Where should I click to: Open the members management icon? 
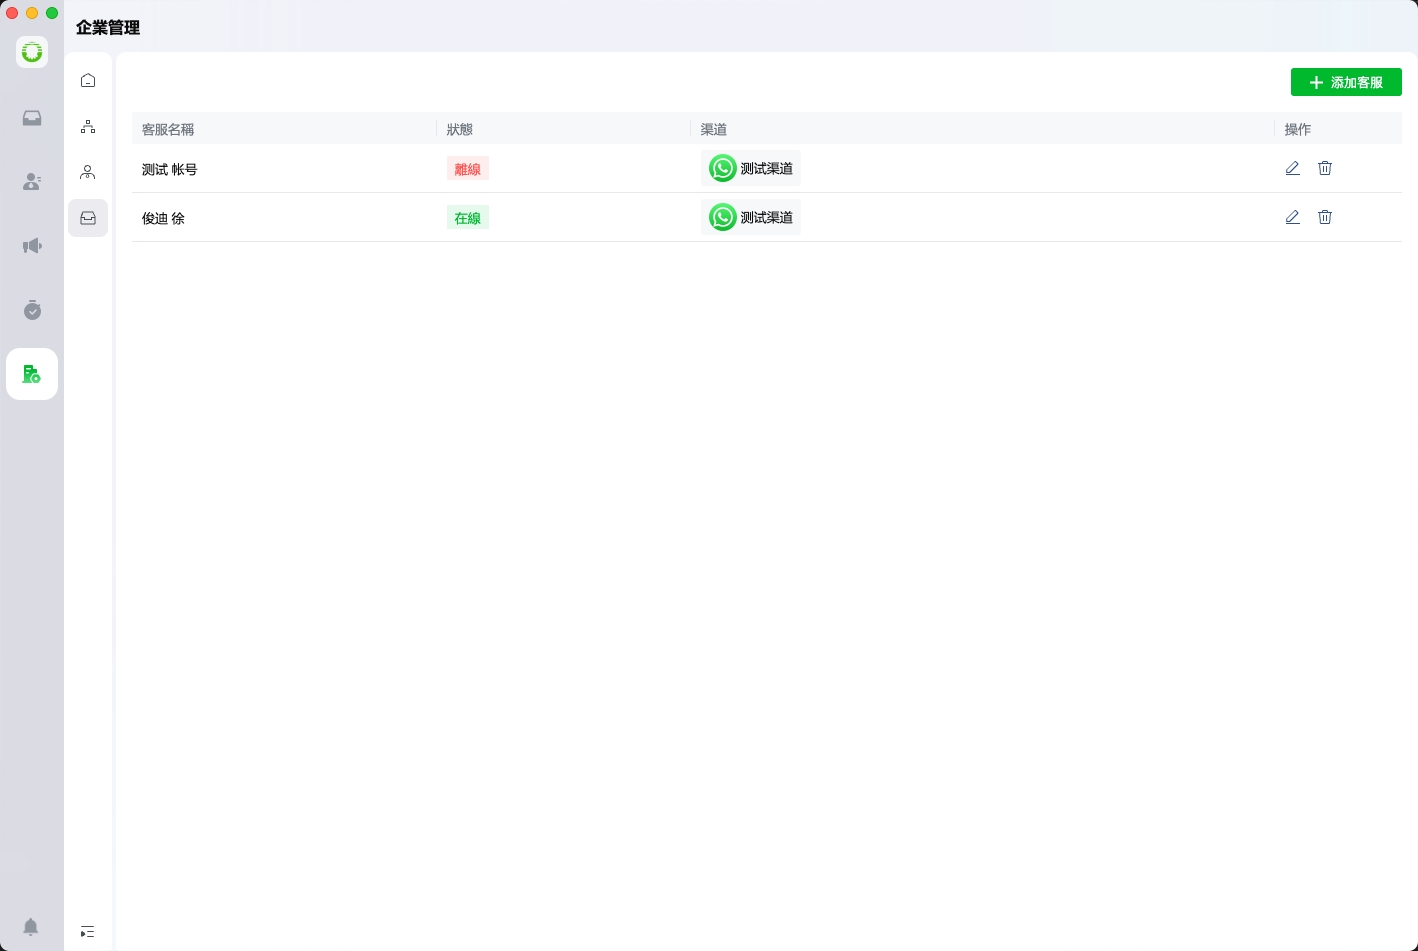[x=88, y=173]
